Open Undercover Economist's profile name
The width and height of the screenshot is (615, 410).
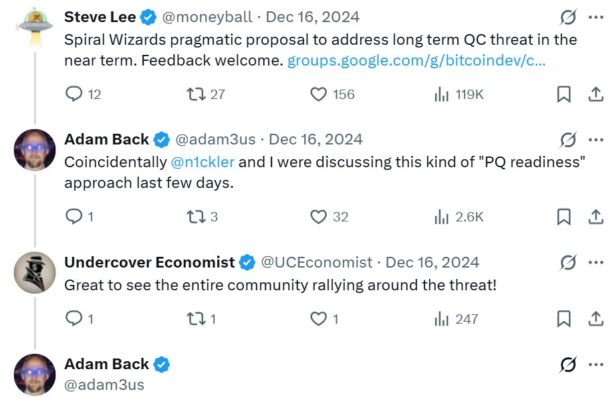coord(149,262)
